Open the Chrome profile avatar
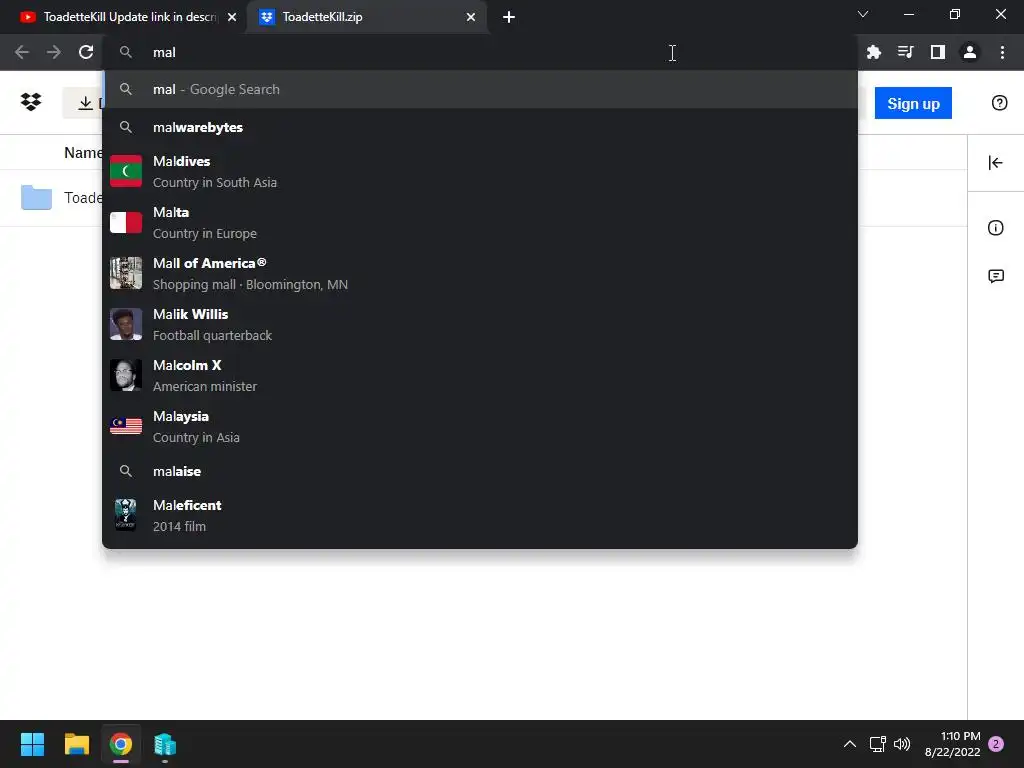1024x768 pixels. [970, 52]
